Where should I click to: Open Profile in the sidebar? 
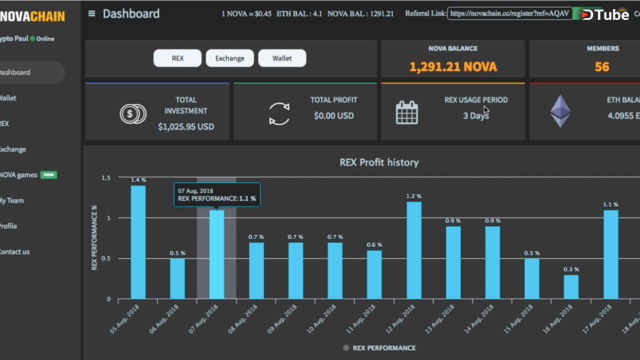9,226
